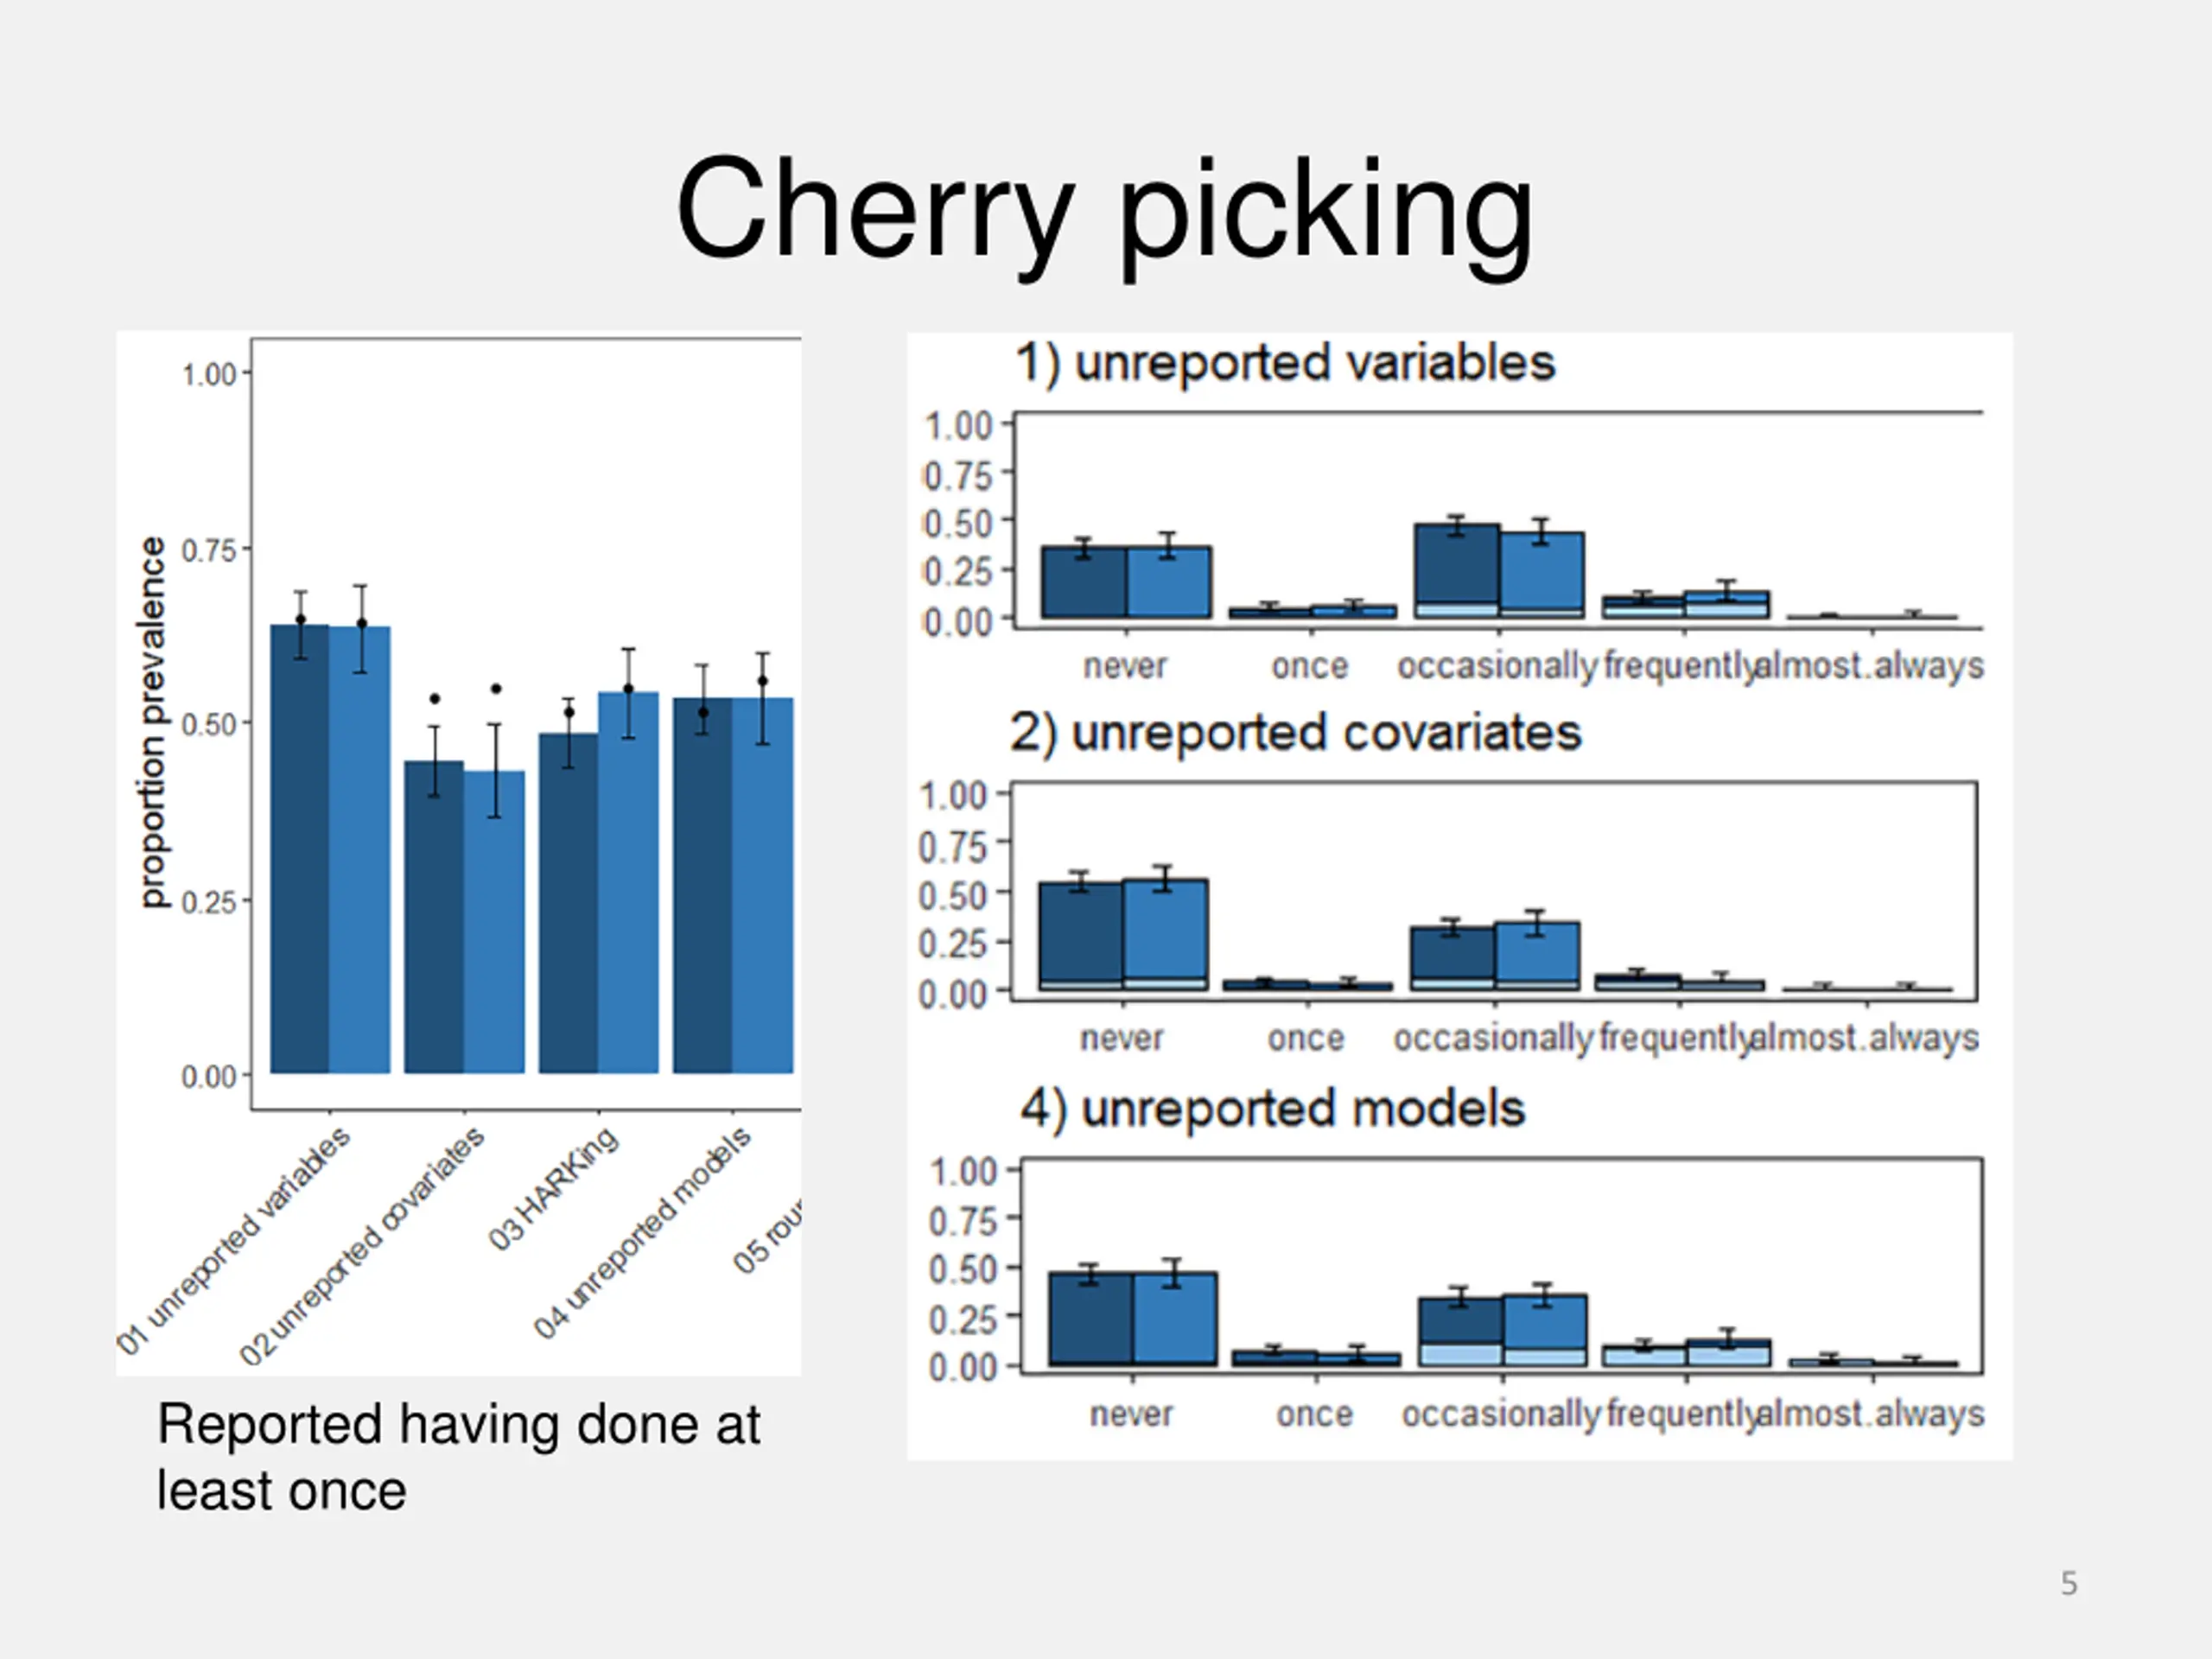2212x1659 pixels.
Task: Click the 'never' label under unreported variables chart
Action: (x=1125, y=666)
